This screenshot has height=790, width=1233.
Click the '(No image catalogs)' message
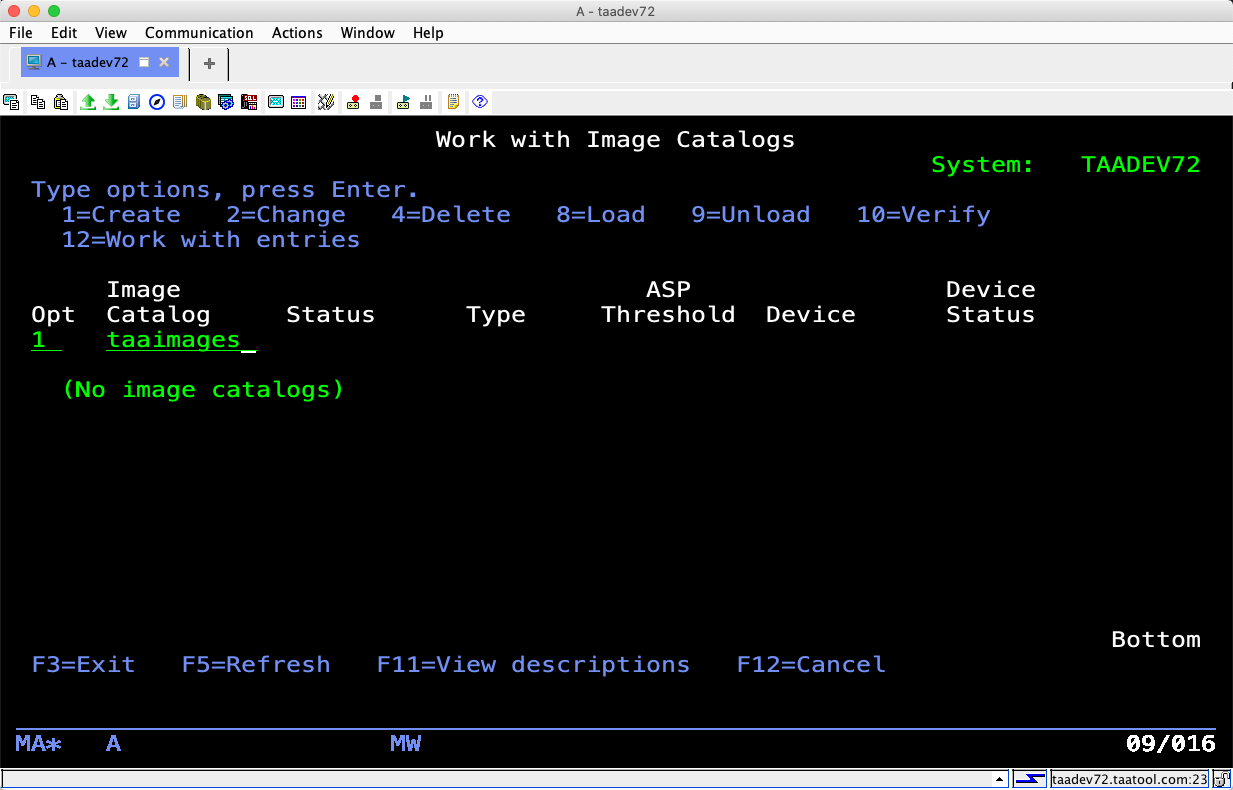(203, 390)
